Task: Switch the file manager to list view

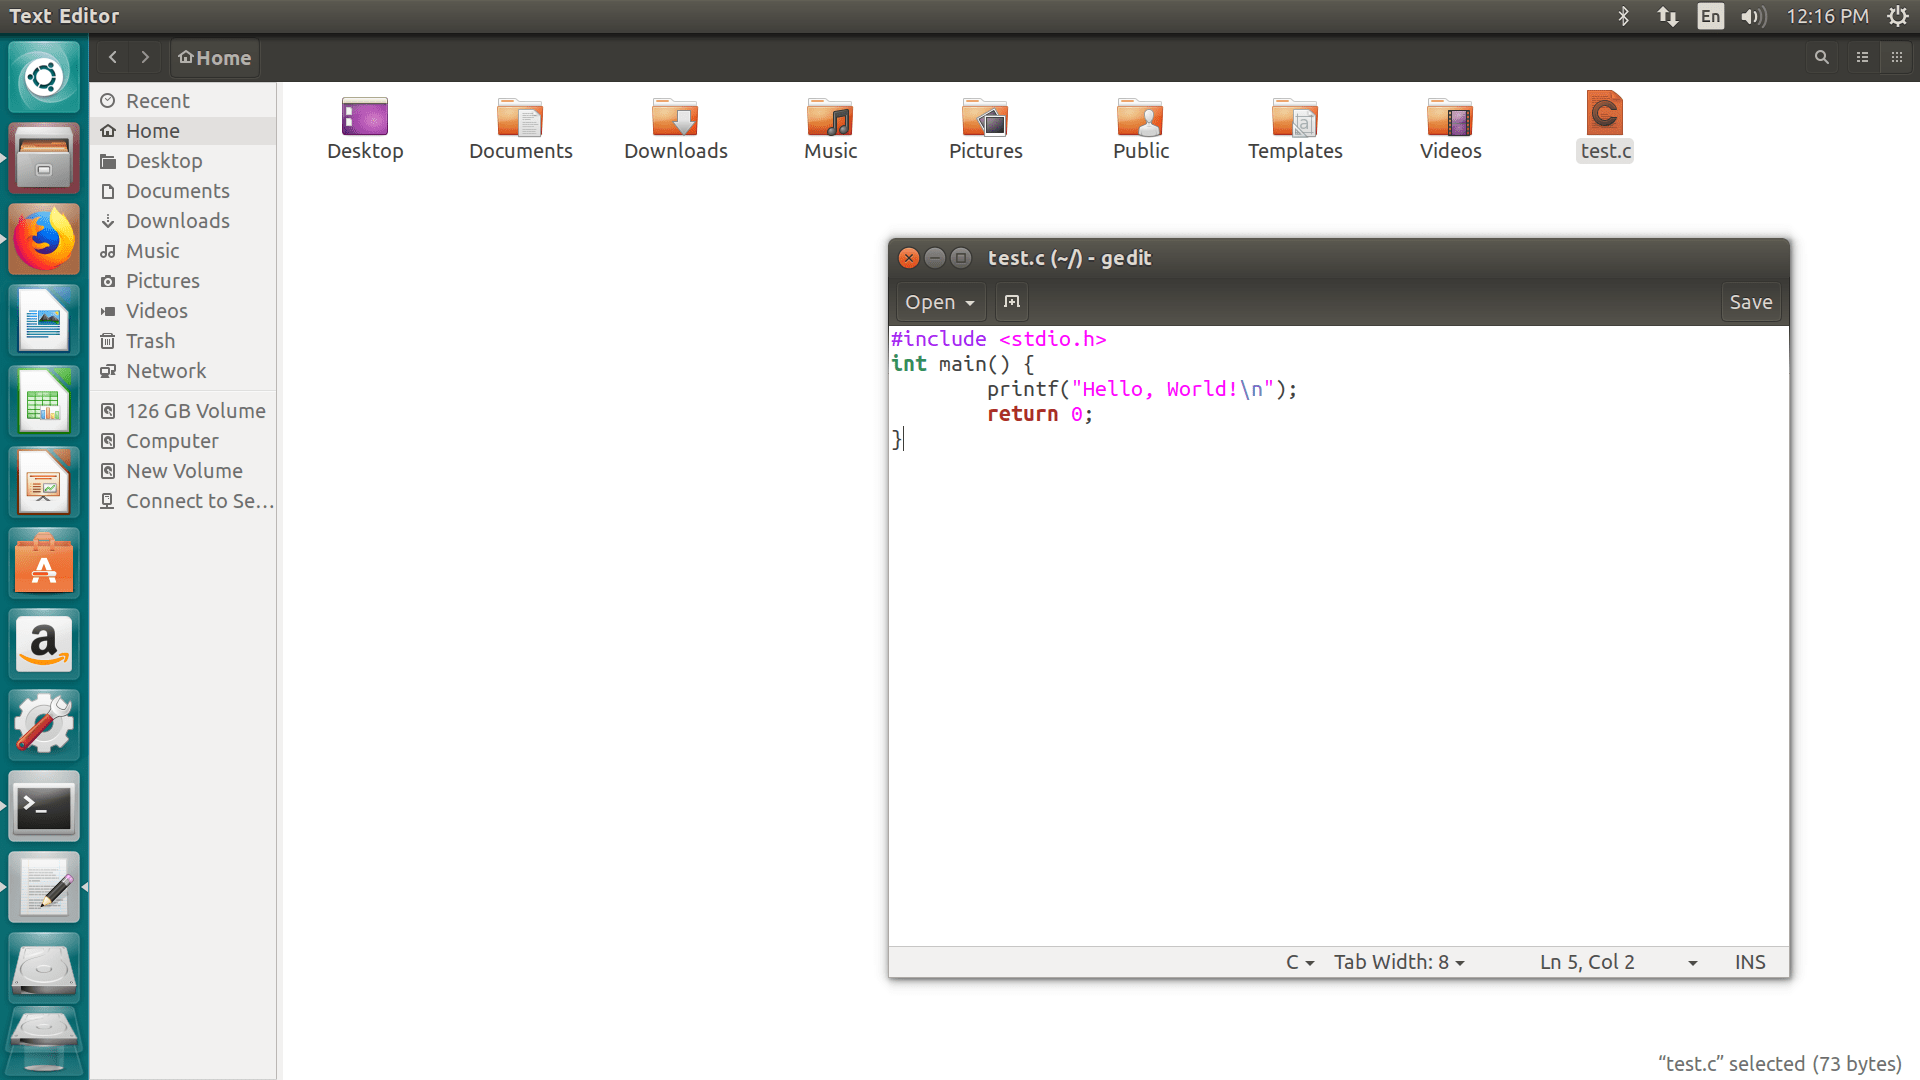Action: tap(1861, 57)
